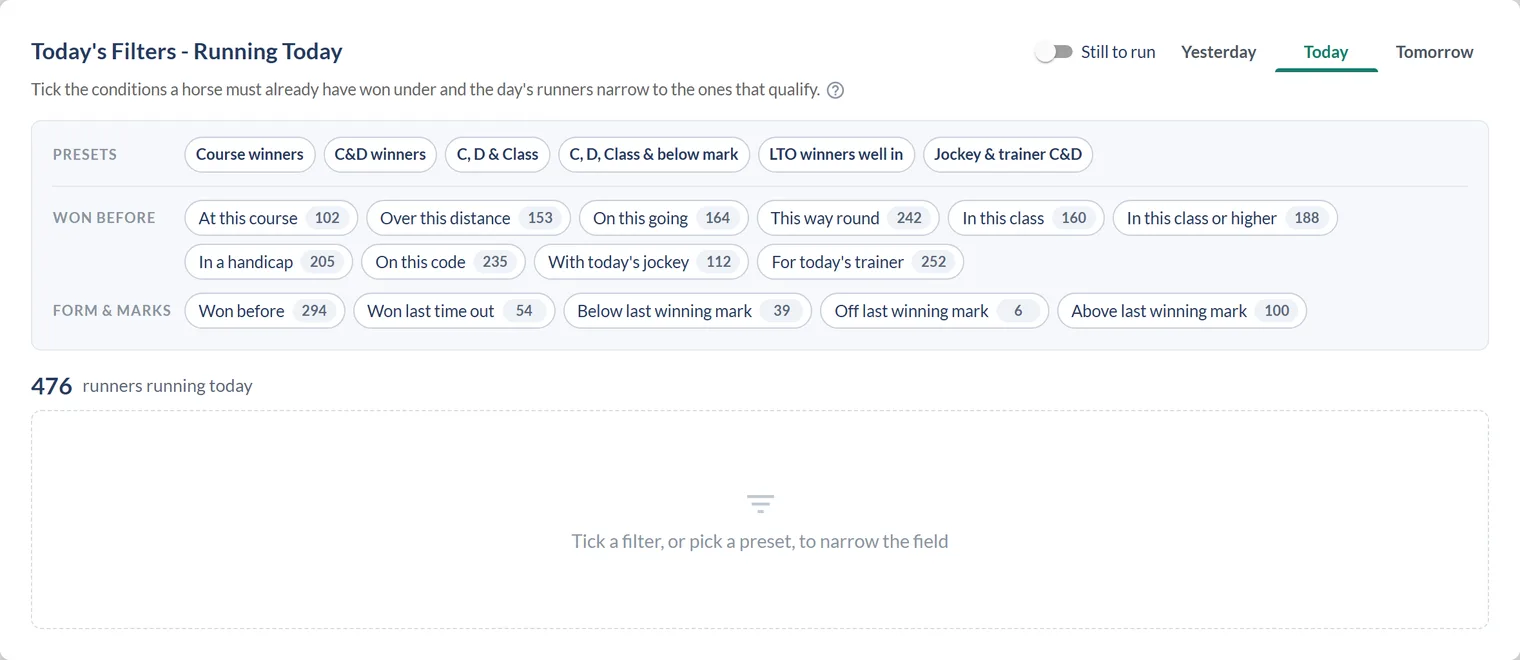Apply the Course winners preset
Screen dimensions: 1520x660
tap(250, 154)
